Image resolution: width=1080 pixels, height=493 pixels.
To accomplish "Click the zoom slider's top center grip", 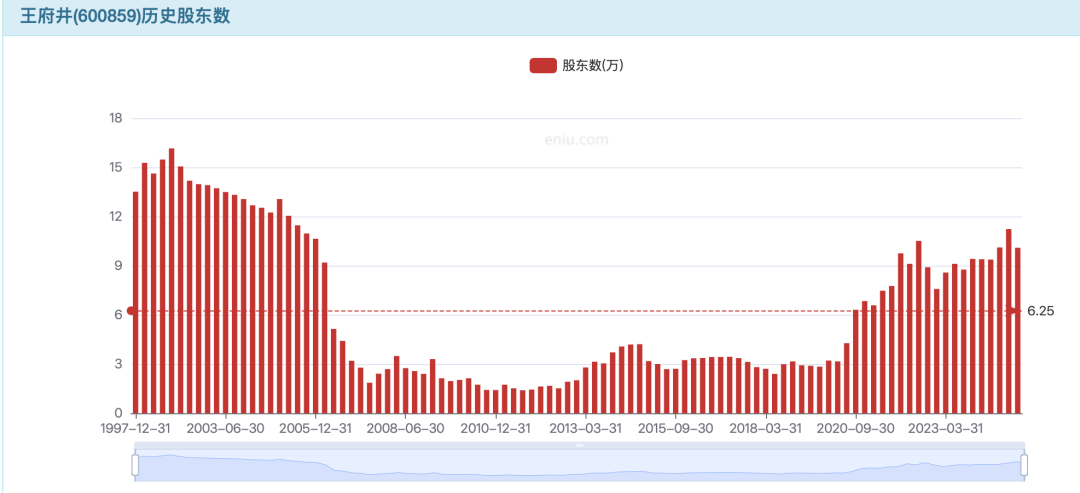I will 579,445.
